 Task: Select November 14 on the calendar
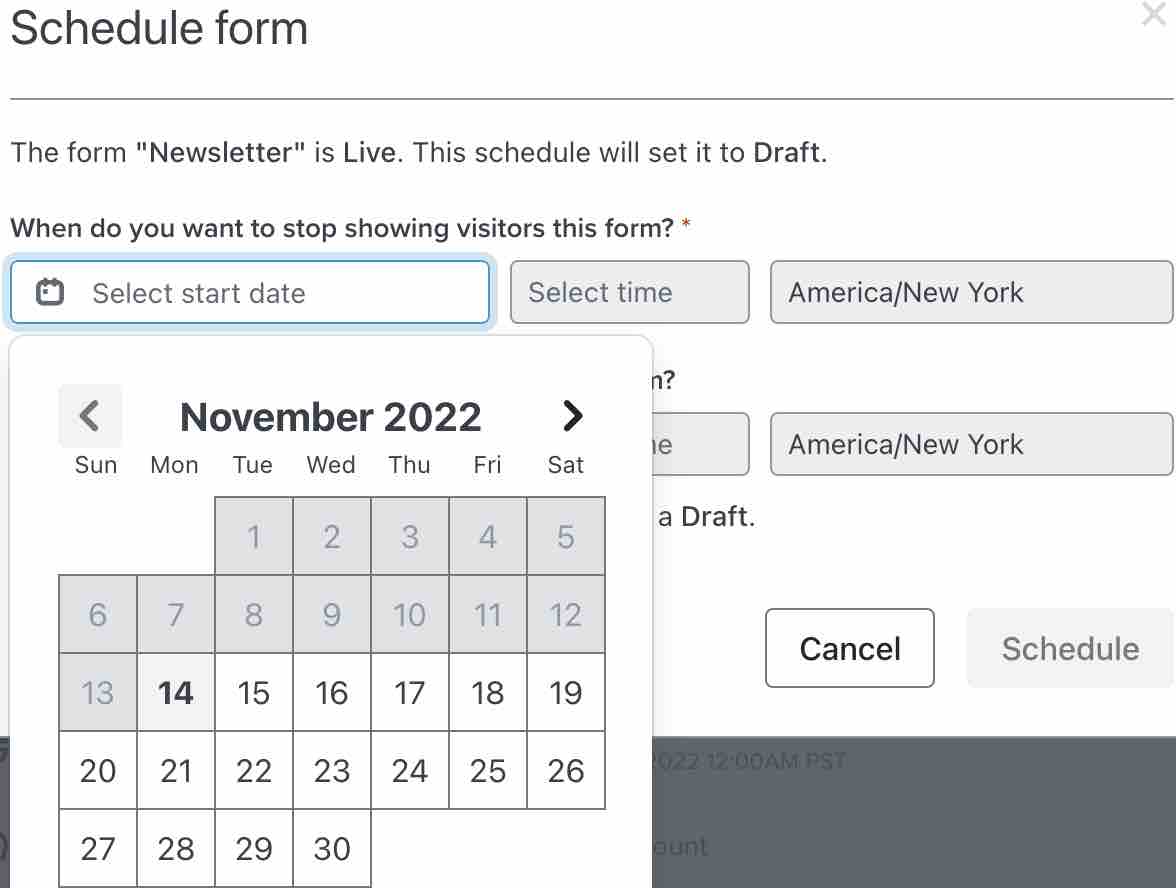click(175, 692)
